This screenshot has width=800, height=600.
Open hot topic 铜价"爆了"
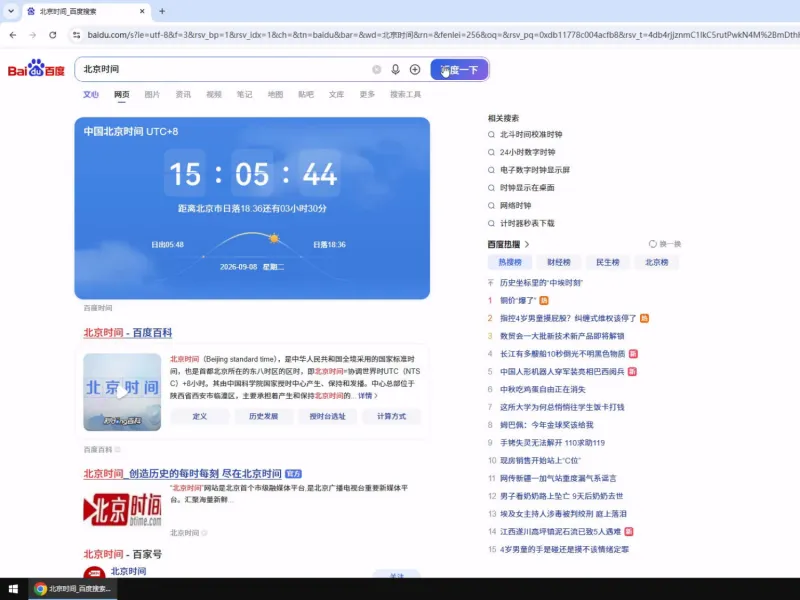pos(518,301)
